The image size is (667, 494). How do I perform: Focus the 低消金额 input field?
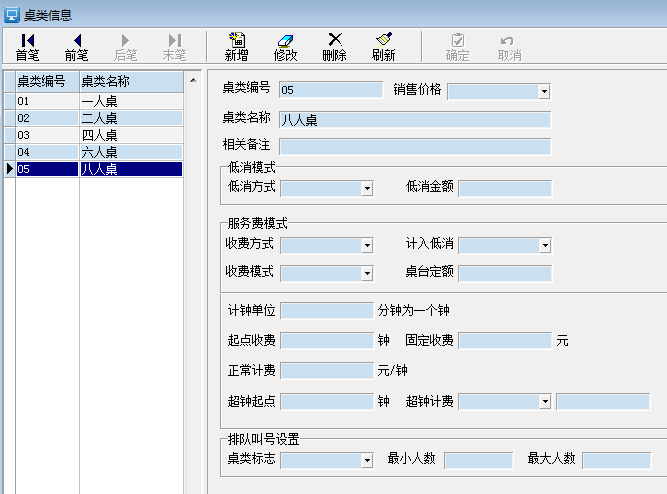[x=504, y=188]
